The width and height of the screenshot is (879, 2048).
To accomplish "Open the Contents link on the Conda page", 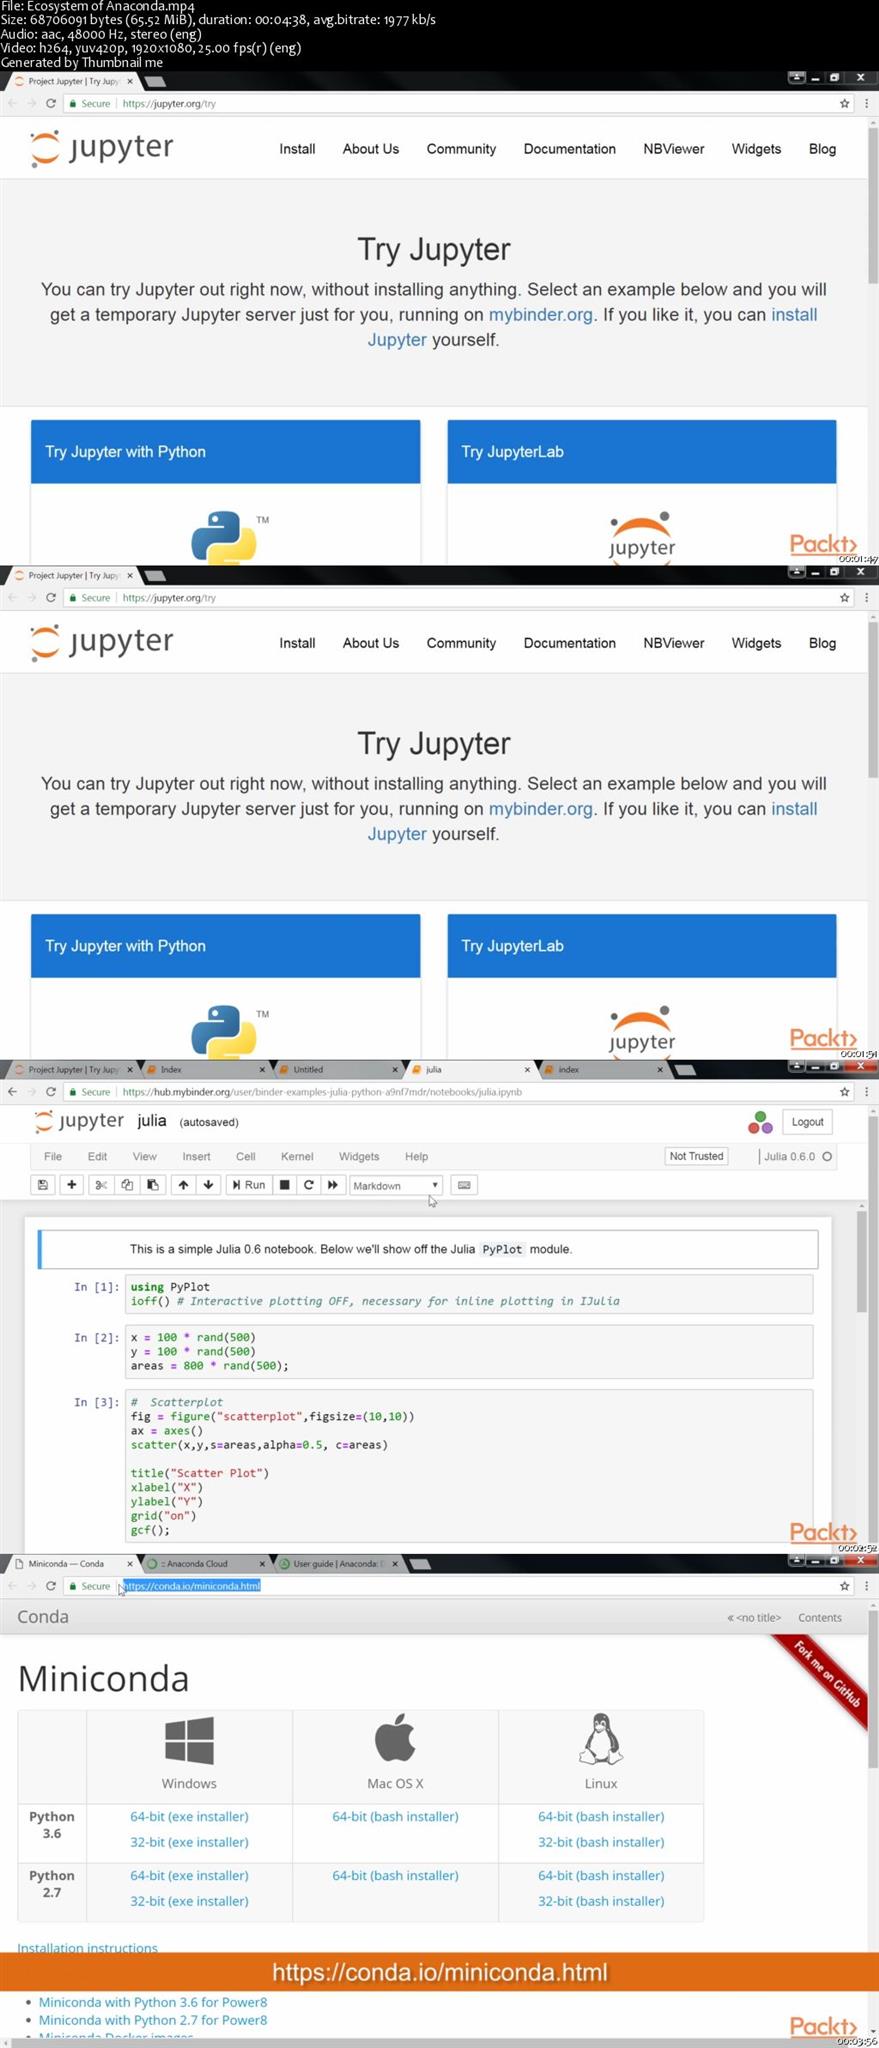I will tap(820, 1617).
